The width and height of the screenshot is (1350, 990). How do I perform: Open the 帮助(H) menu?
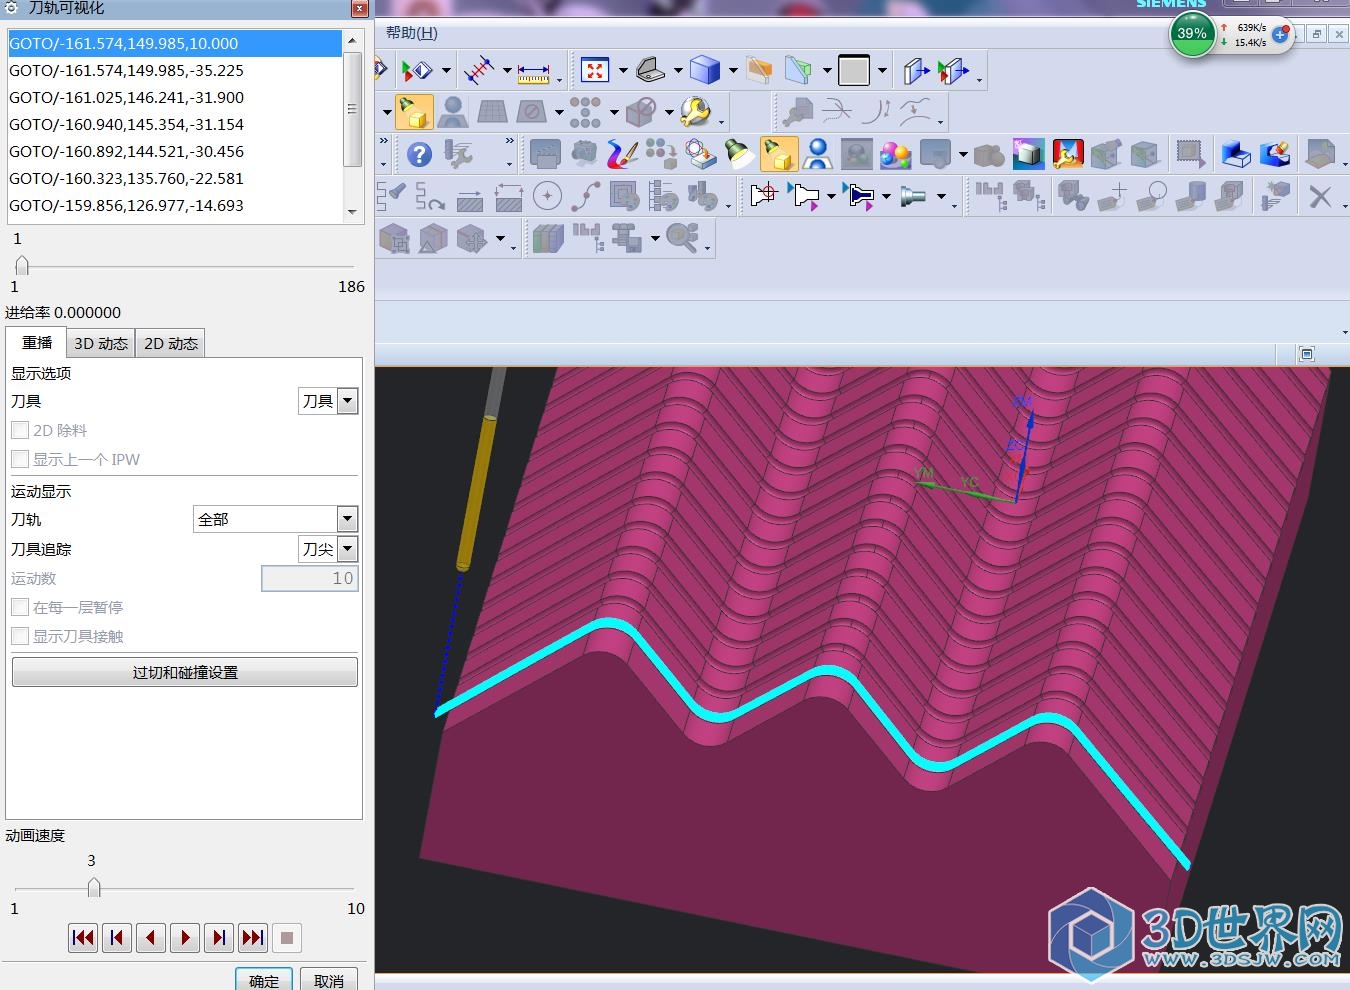[x=411, y=33]
